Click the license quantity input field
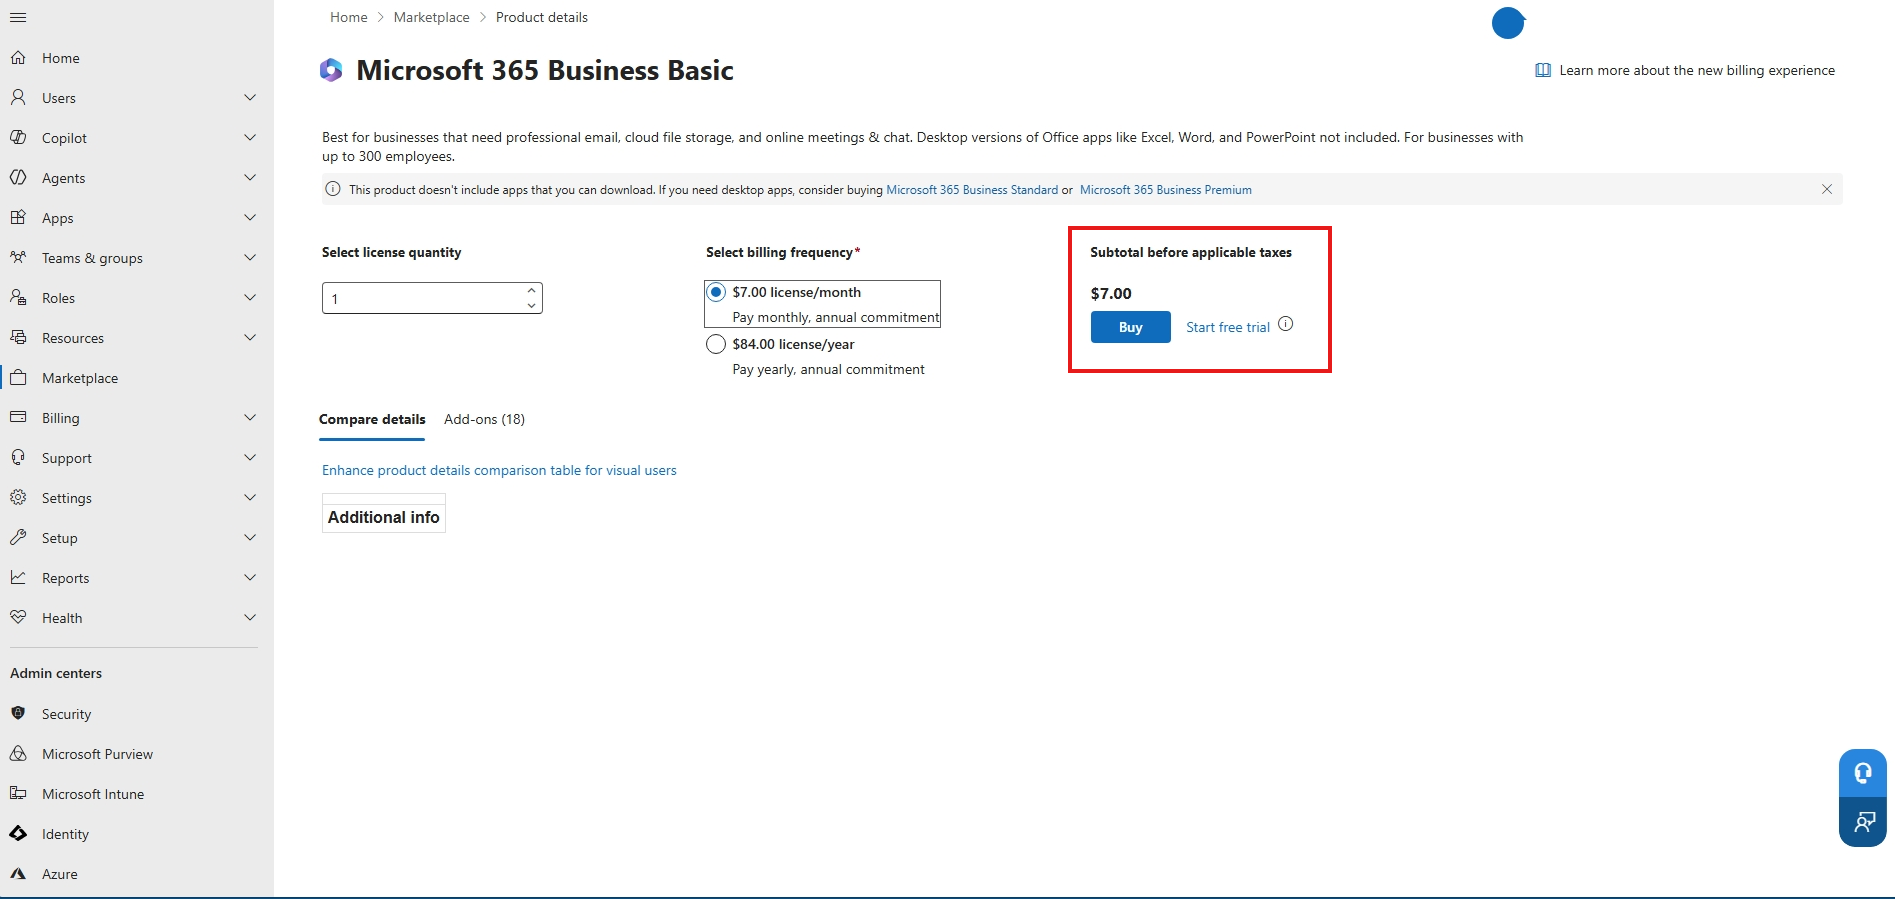The width and height of the screenshot is (1895, 899). point(432,298)
